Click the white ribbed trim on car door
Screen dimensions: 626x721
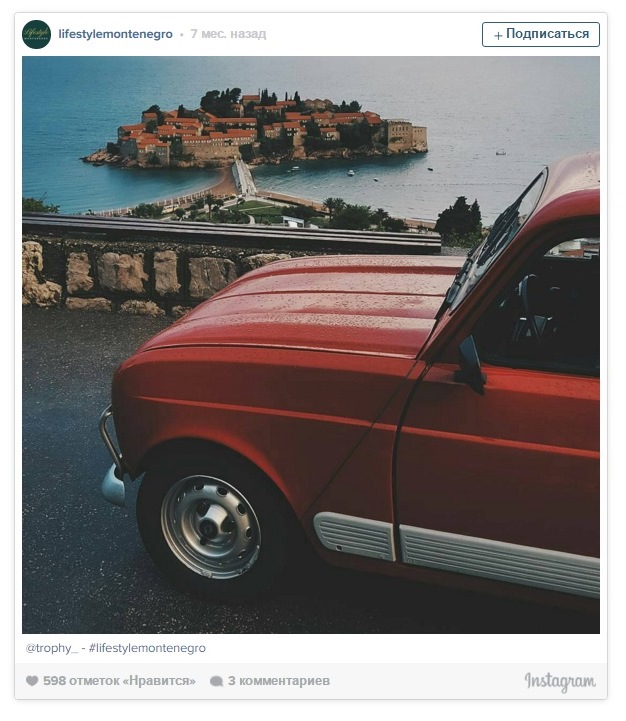pos(500,560)
